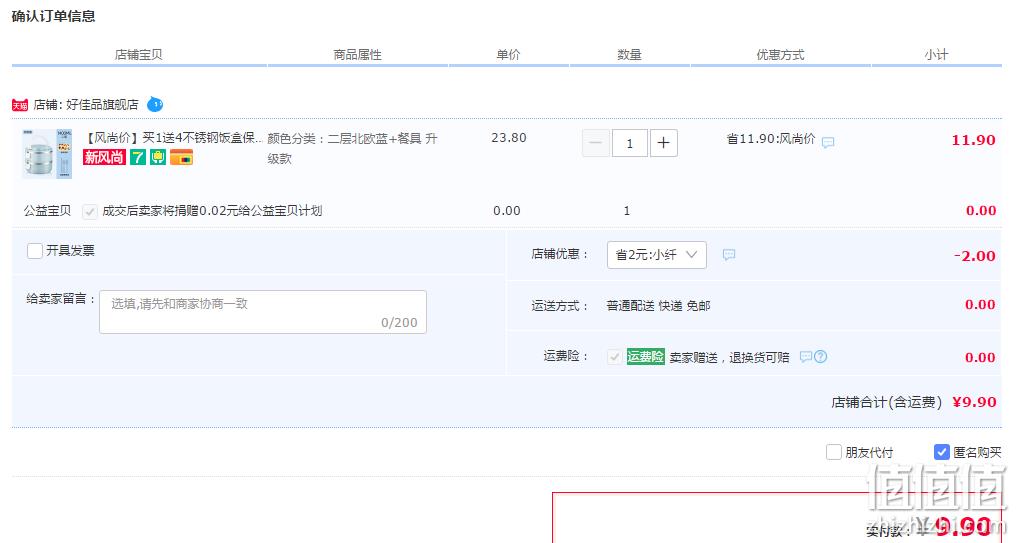1016x543 pixels.
Task: Click the 确认订单信息 heading
Action: [53, 16]
